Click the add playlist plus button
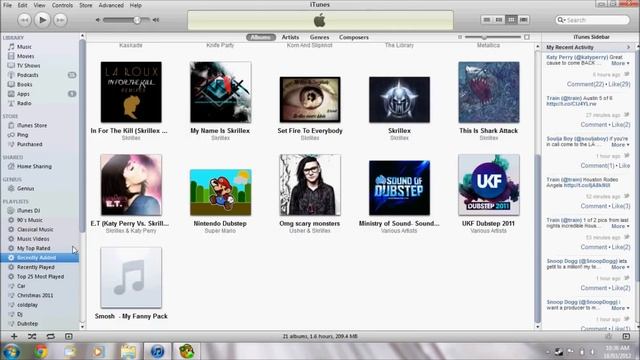This screenshot has height=360, width=640. click(x=14, y=336)
